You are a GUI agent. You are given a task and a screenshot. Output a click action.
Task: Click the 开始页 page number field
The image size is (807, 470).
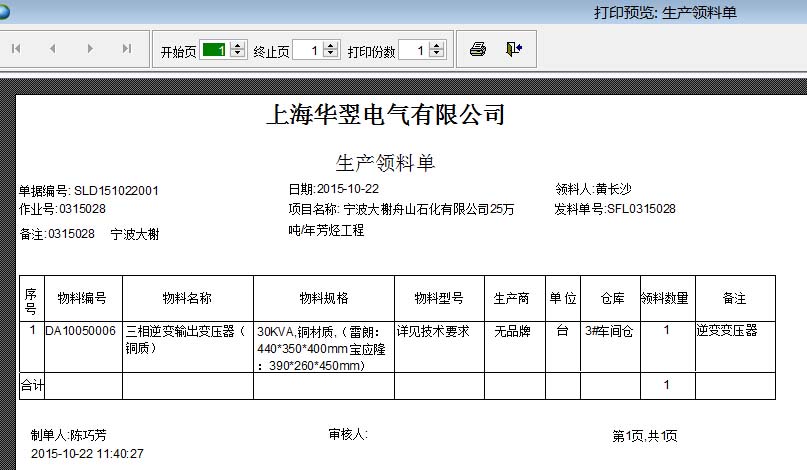tap(215, 50)
